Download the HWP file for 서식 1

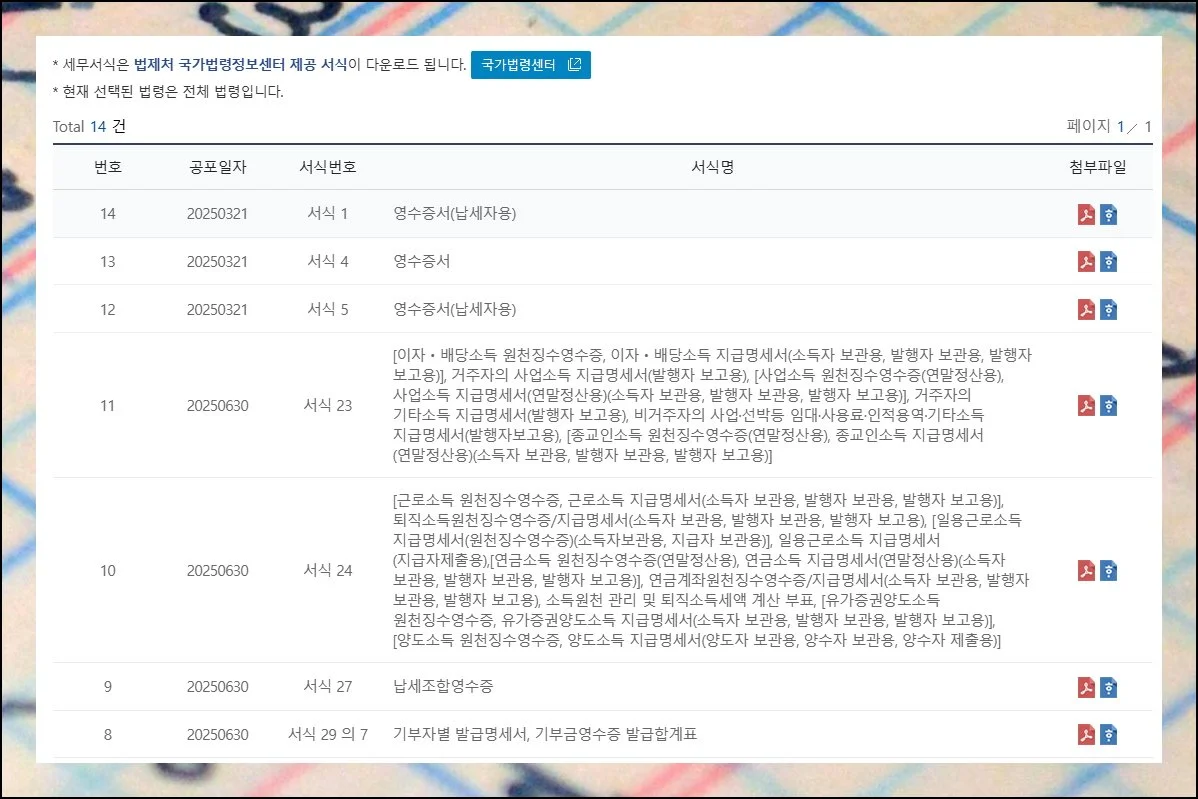pyautogui.click(x=1108, y=214)
